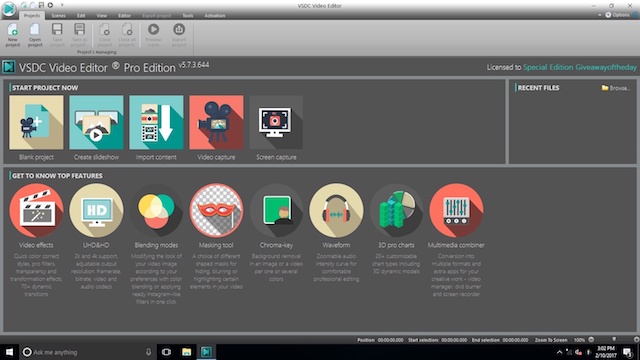Open the Multimedia combiner feature icon
This screenshot has height=360, width=640.
456,210
